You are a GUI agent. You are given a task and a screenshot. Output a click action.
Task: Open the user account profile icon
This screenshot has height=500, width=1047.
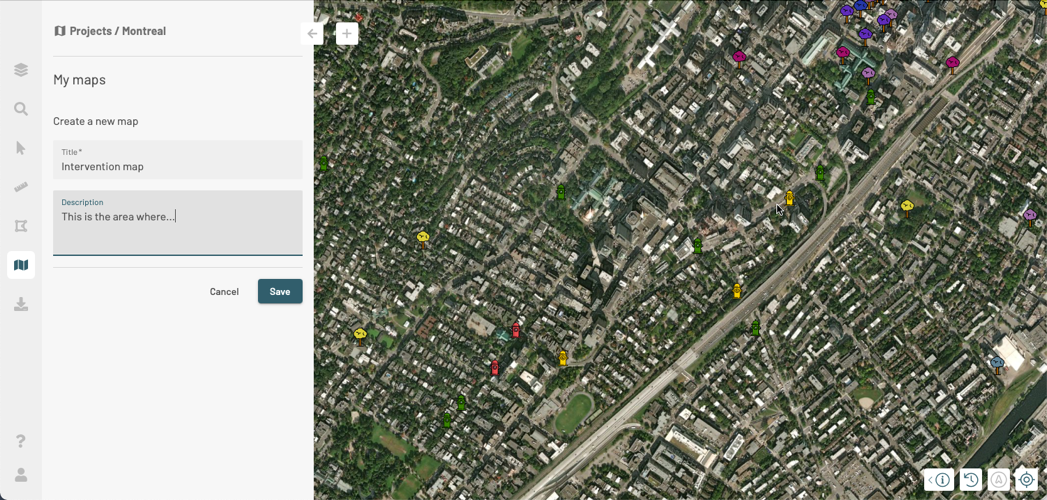(21, 475)
